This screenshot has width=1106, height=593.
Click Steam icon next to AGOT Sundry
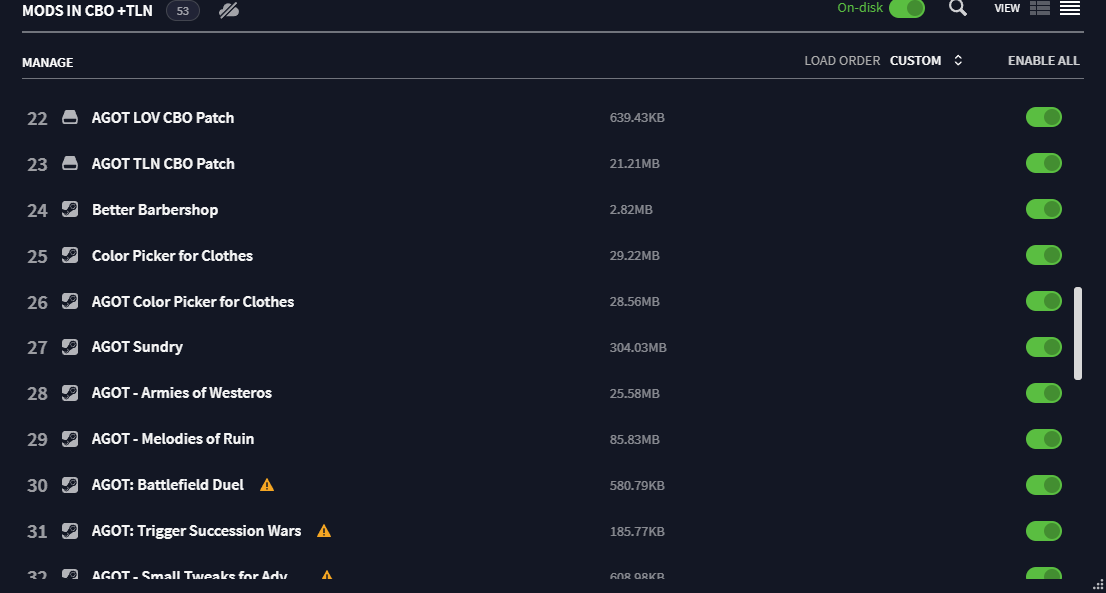70,347
